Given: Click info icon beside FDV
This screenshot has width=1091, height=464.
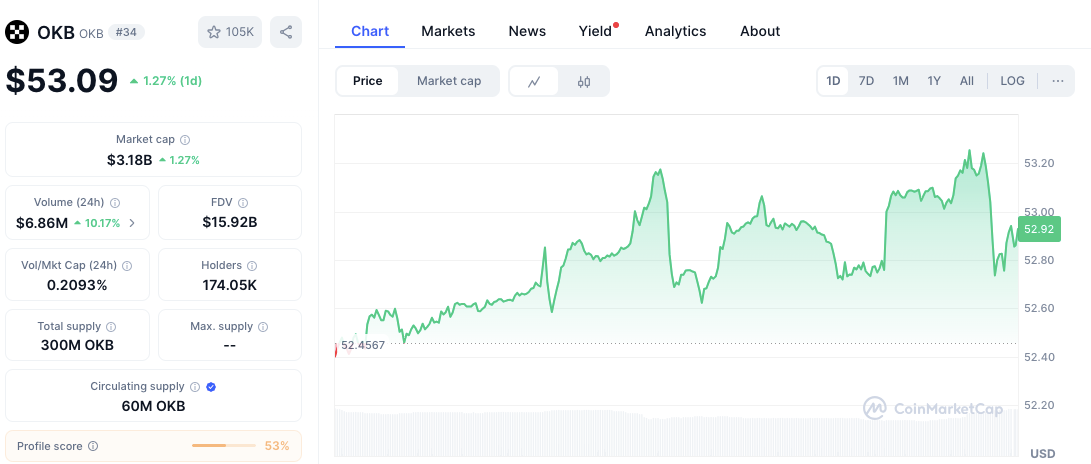Looking at the screenshot, I should click(243, 202).
